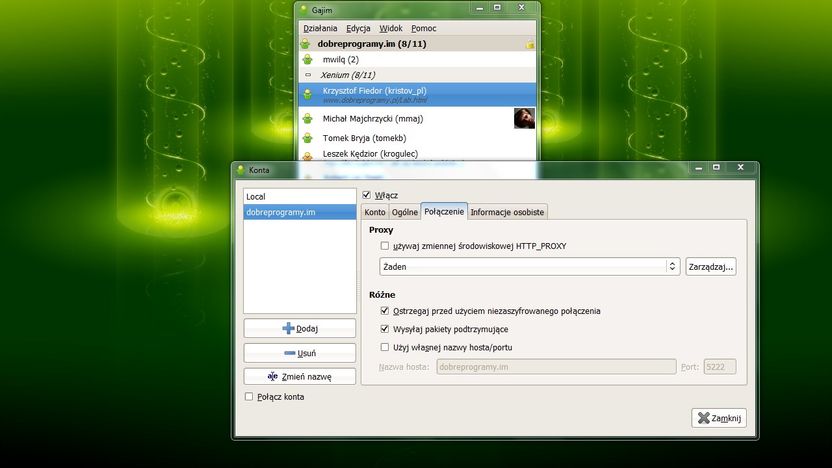The image size is (832, 468).
Task: Click the status icon beside Tomek Bryja
Action: [x=307, y=138]
